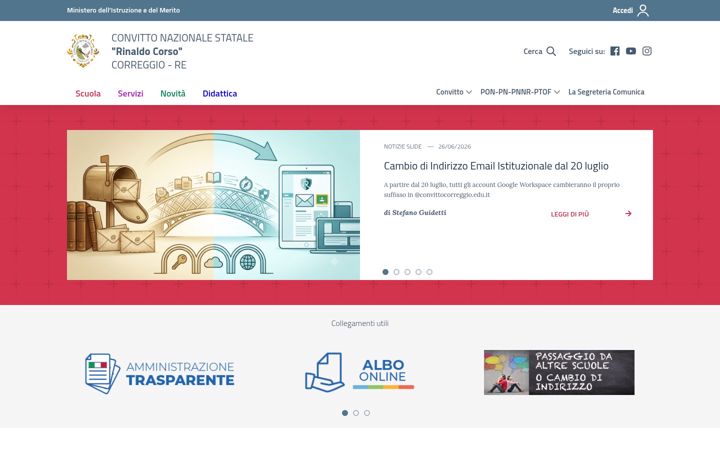This screenshot has width=720, height=450.
Task: Open Passaggio da altre scuole banner
Action: pyautogui.click(x=559, y=372)
